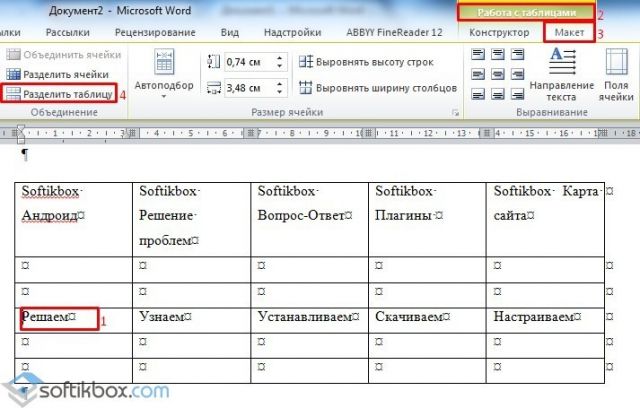The width and height of the screenshot is (640, 408).
Task: Open the Вид tab
Action: tap(230, 32)
